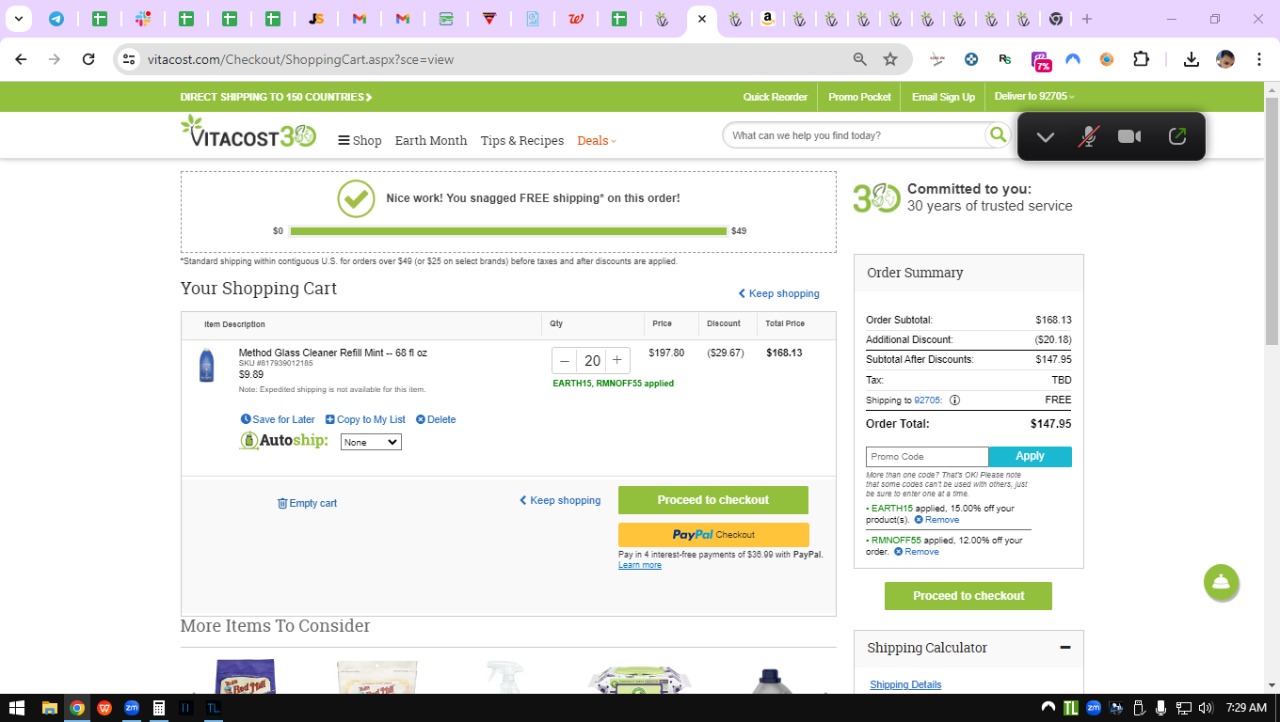Open a new browser tab
Screen dimensions: 1280x722
[1087, 19]
